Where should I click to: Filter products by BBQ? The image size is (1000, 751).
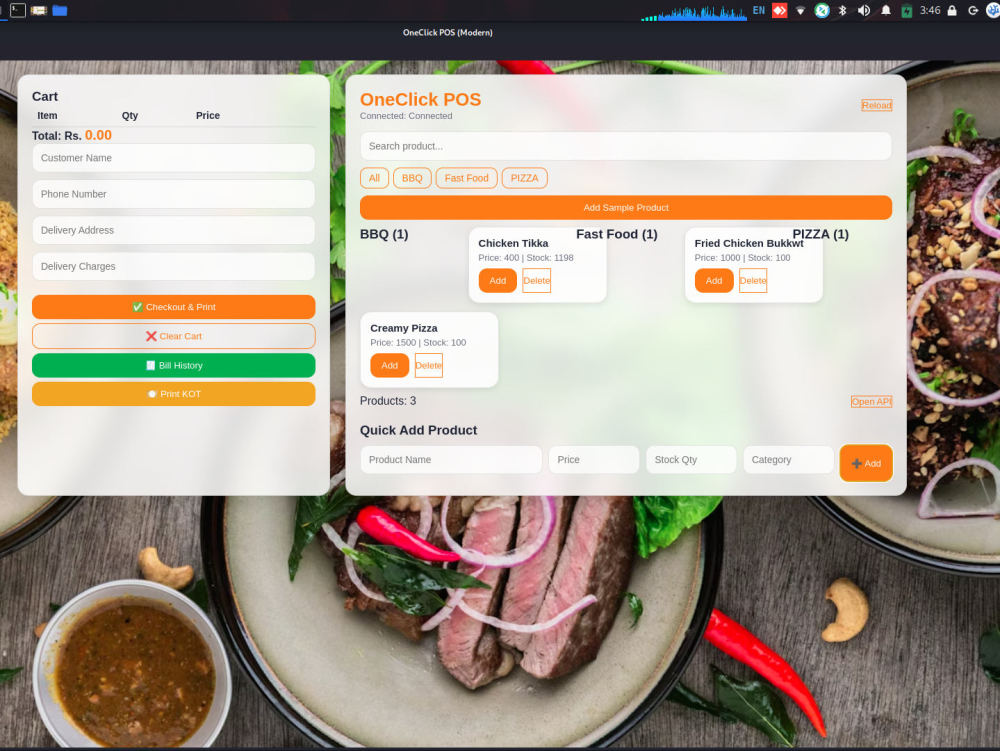pos(412,178)
